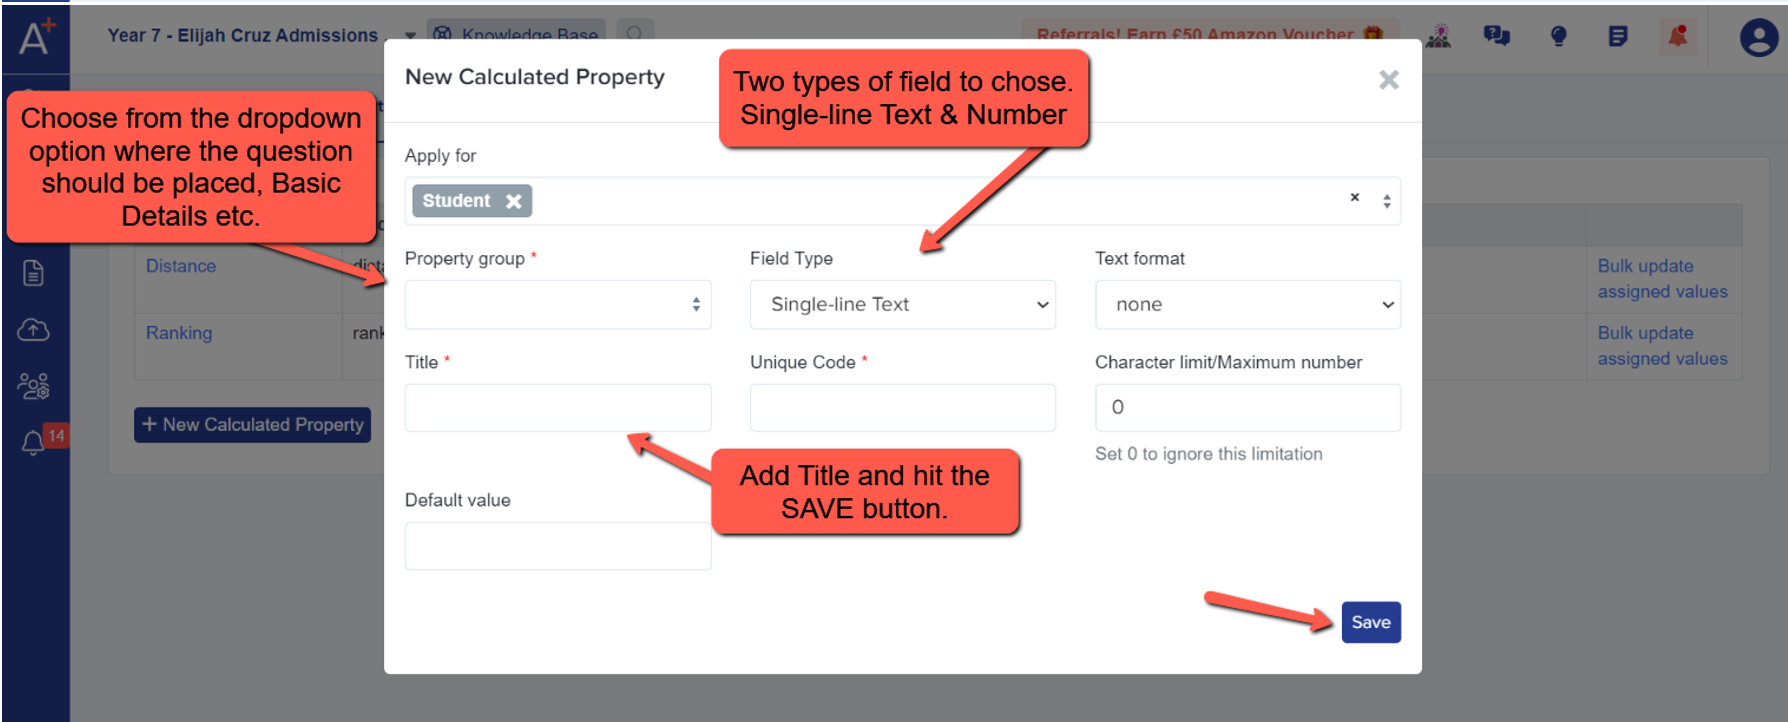Click the users settings sidebar icon
The width and height of the screenshot is (1788, 722).
[x=33, y=386]
